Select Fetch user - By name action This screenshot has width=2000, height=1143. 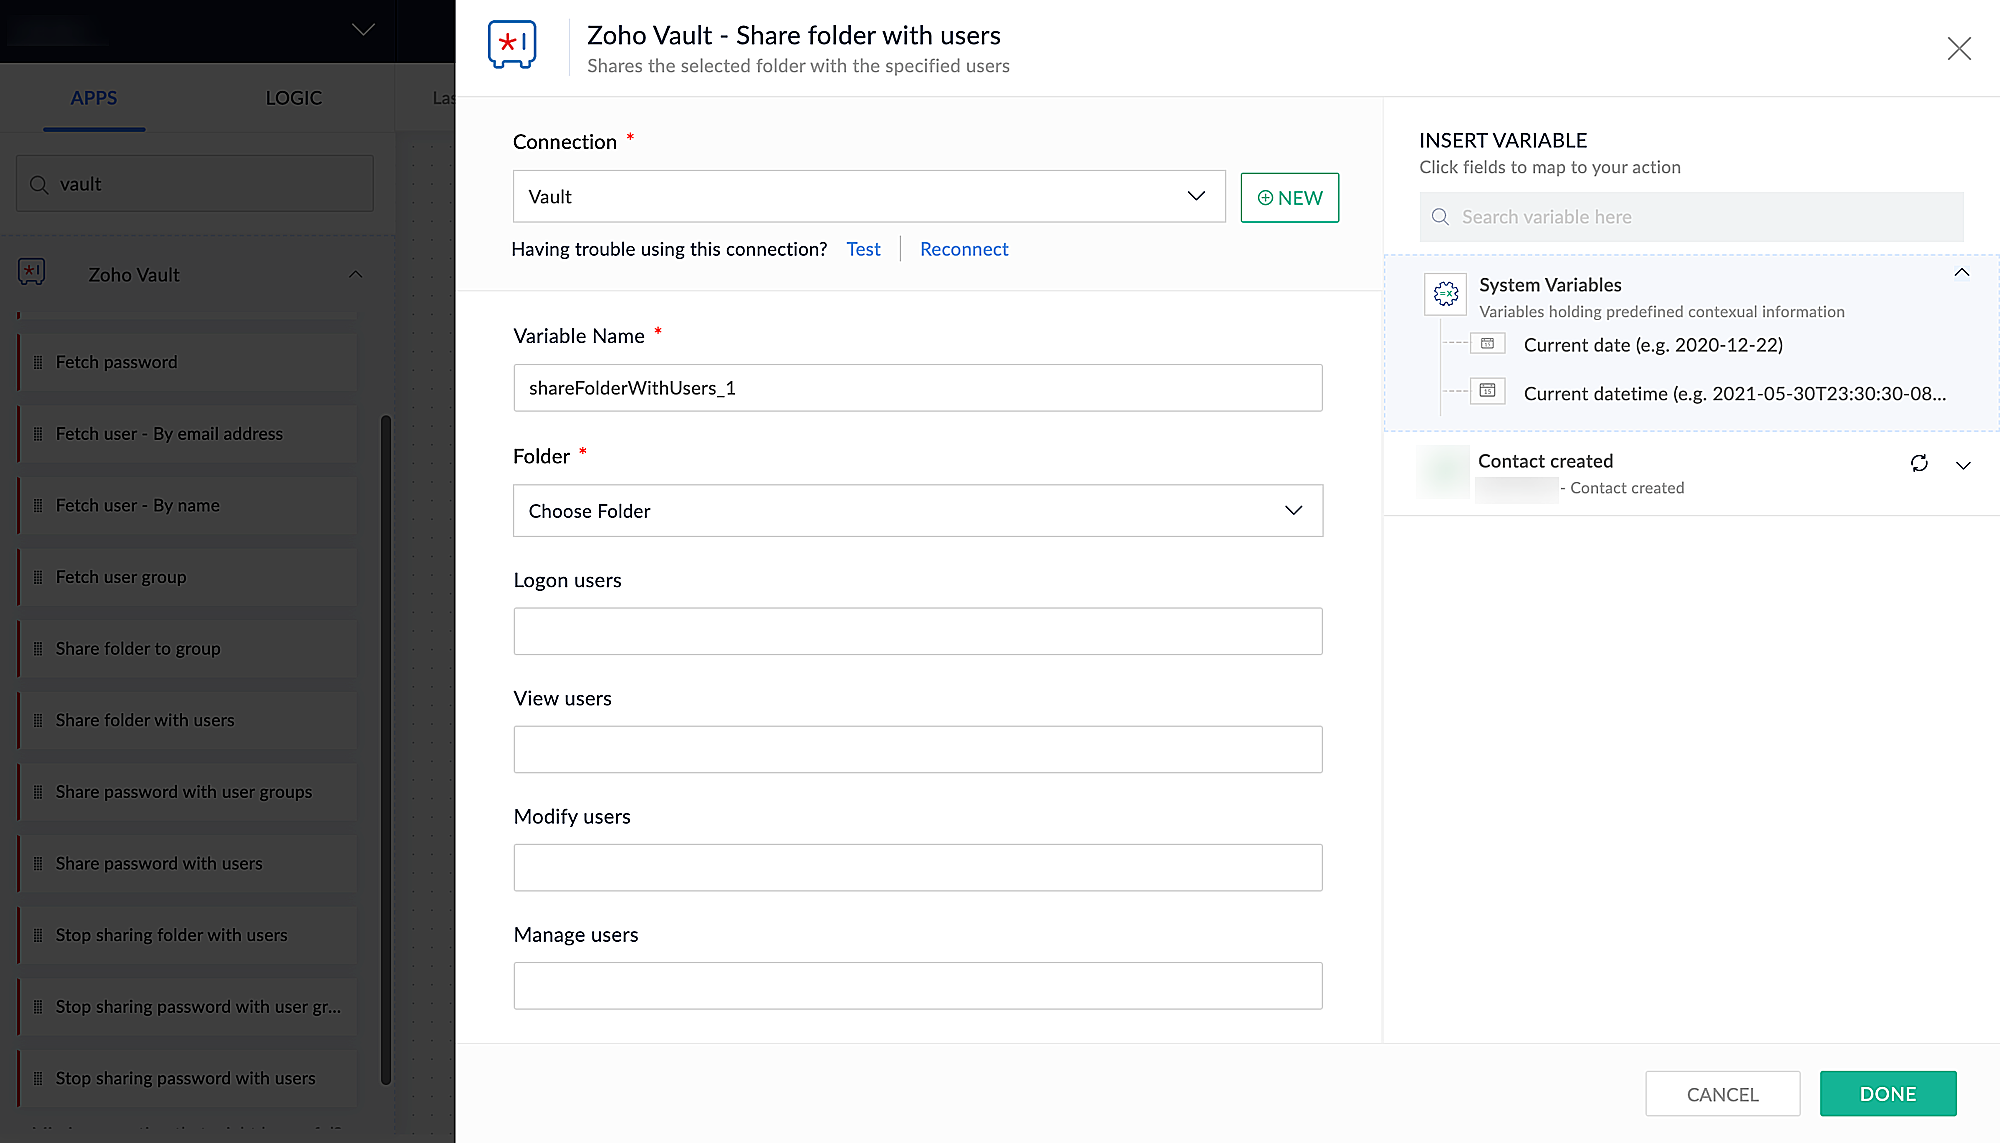click(188, 505)
